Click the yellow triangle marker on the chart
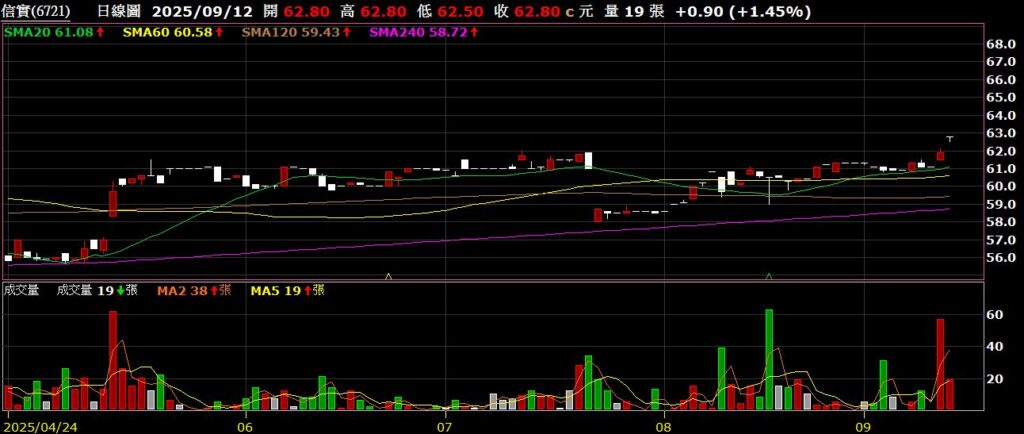Image resolution: width=1024 pixels, height=434 pixels. click(x=388, y=274)
